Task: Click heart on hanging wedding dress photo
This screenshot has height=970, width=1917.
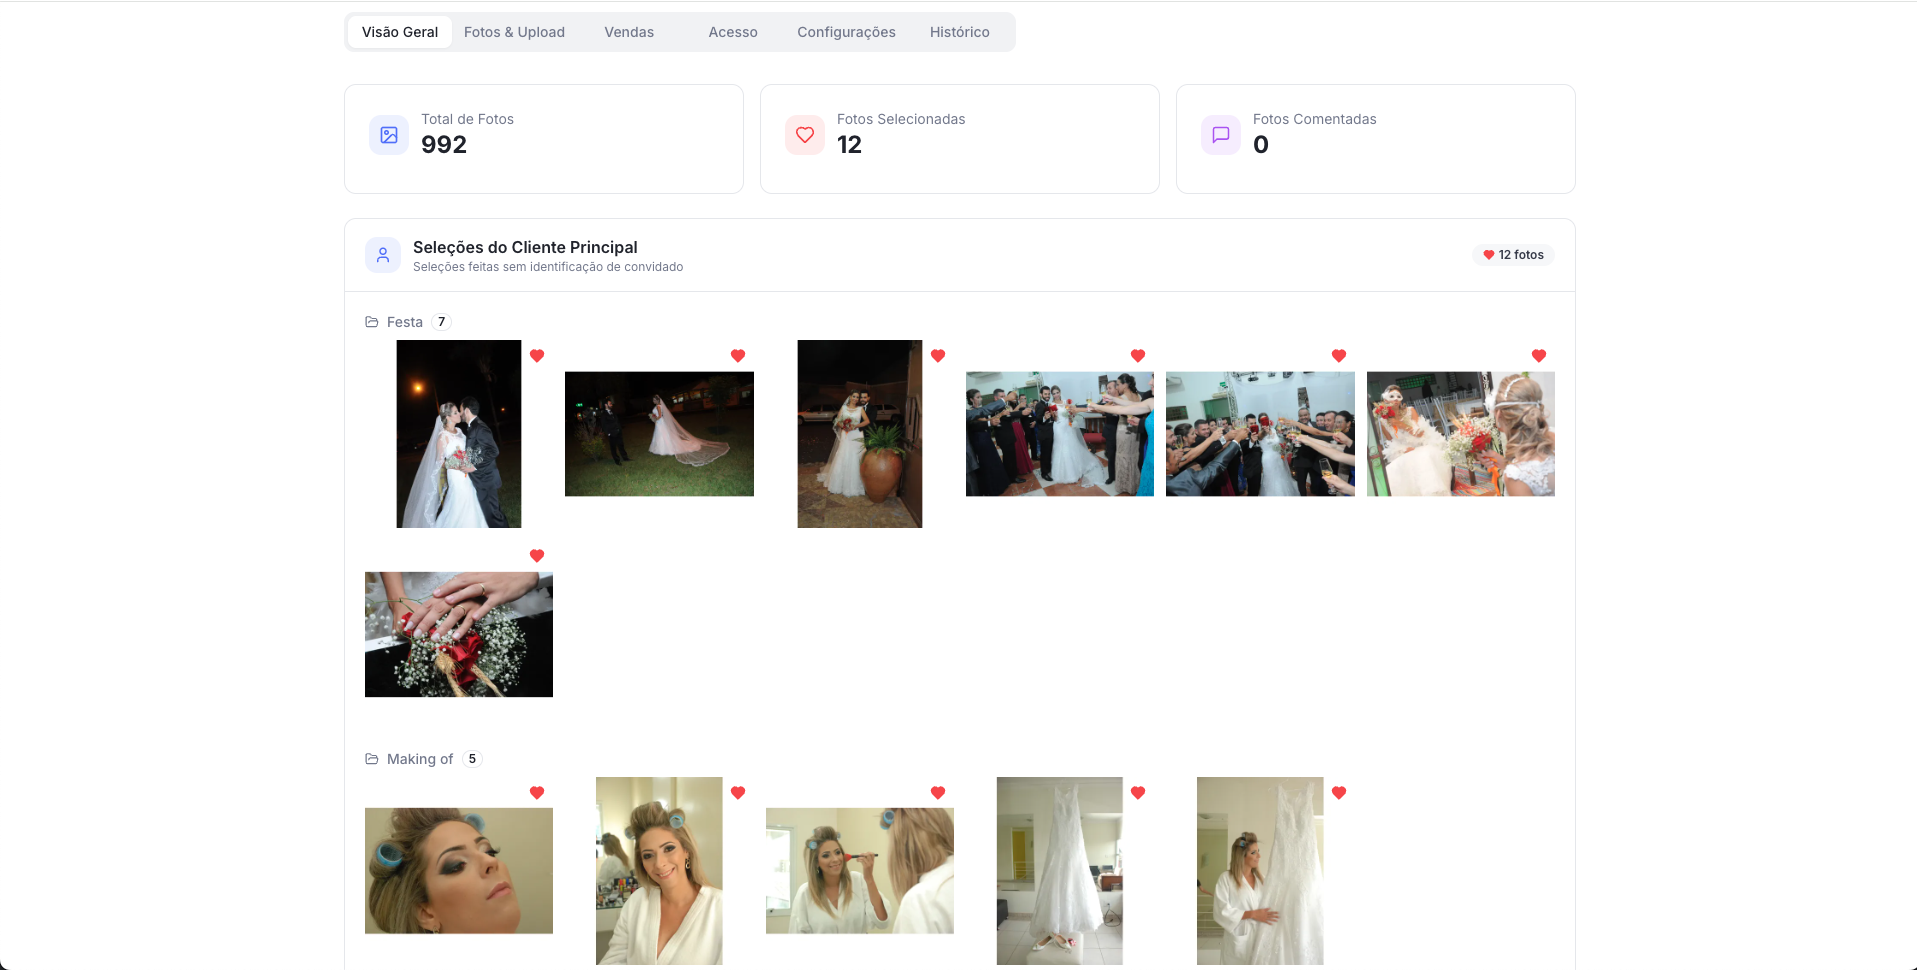Action: pyautogui.click(x=1138, y=793)
